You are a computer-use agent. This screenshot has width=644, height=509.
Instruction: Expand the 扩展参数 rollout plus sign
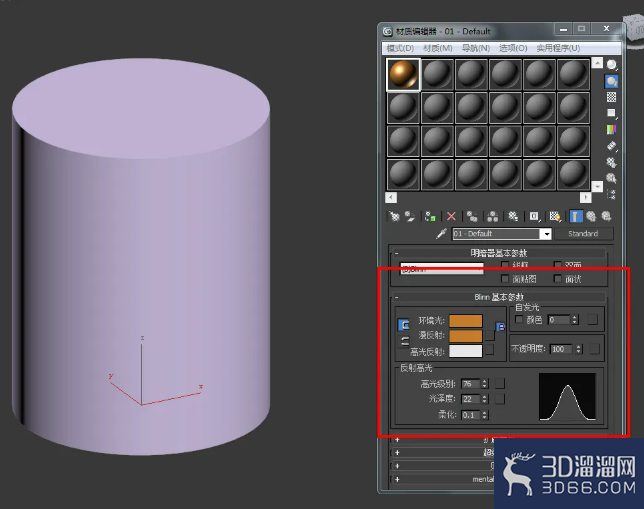click(x=397, y=440)
